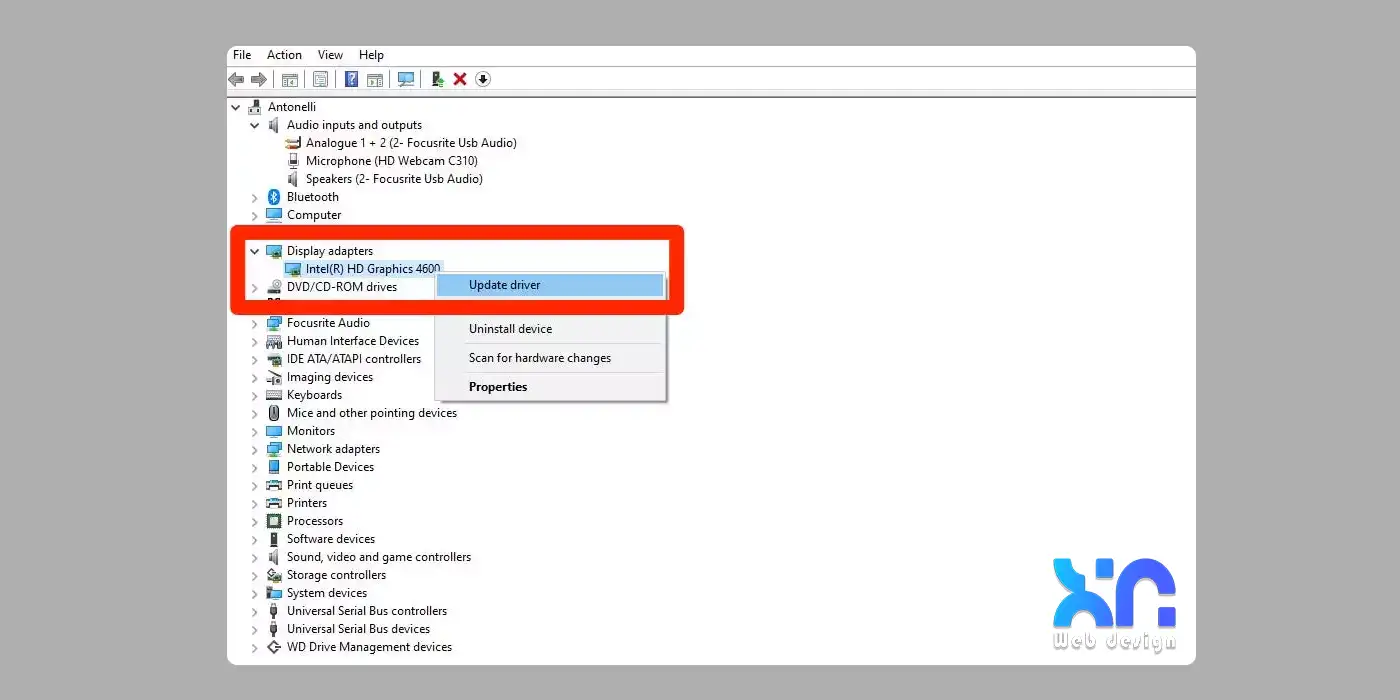Select Microphone (HD Webcam C310) device

coord(391,161)
